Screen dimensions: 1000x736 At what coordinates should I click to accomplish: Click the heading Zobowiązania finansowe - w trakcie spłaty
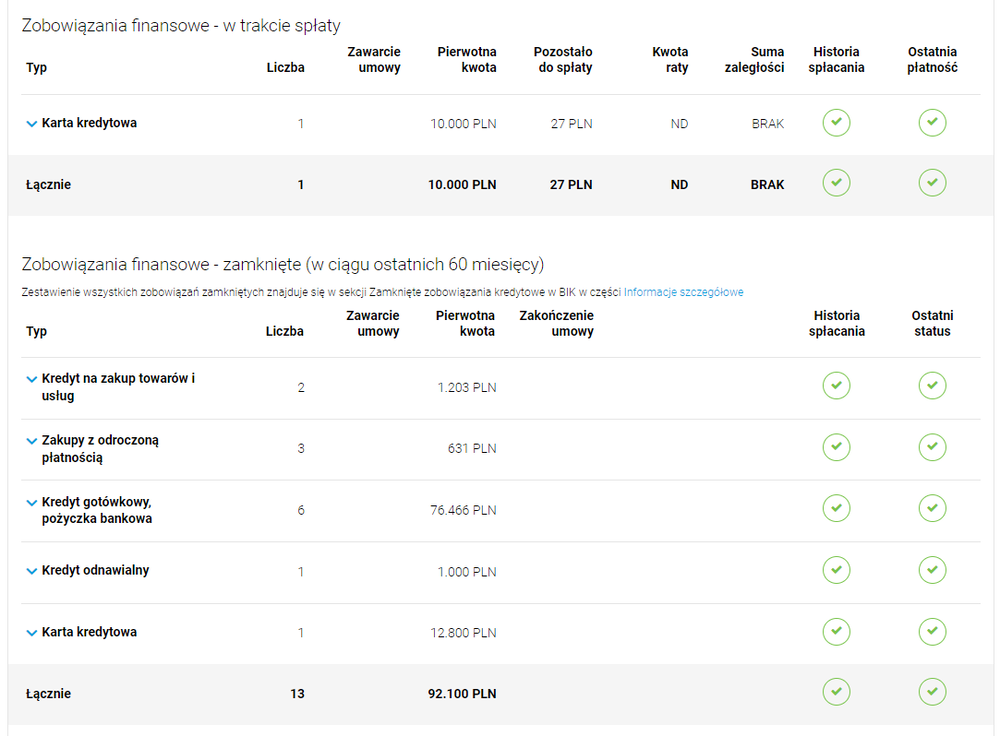181,26
